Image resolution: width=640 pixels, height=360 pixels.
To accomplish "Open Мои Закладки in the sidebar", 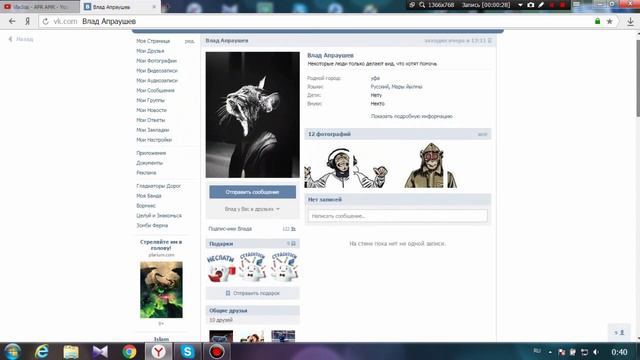I will click(x=153, y=130).
